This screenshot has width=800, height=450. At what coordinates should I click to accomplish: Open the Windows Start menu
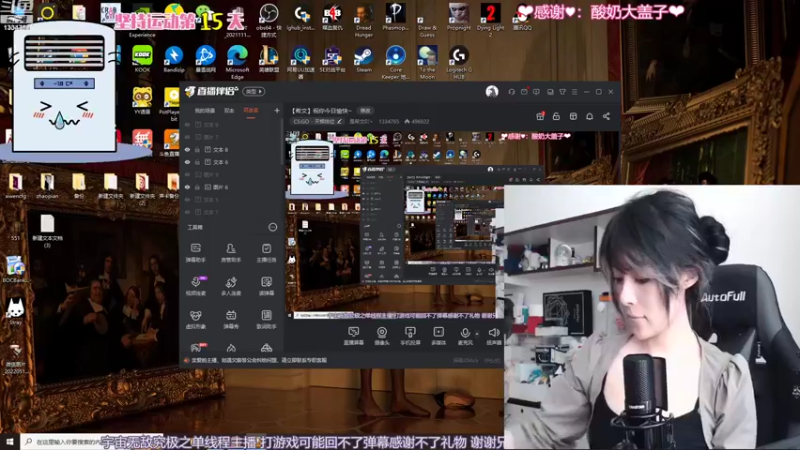10,441
